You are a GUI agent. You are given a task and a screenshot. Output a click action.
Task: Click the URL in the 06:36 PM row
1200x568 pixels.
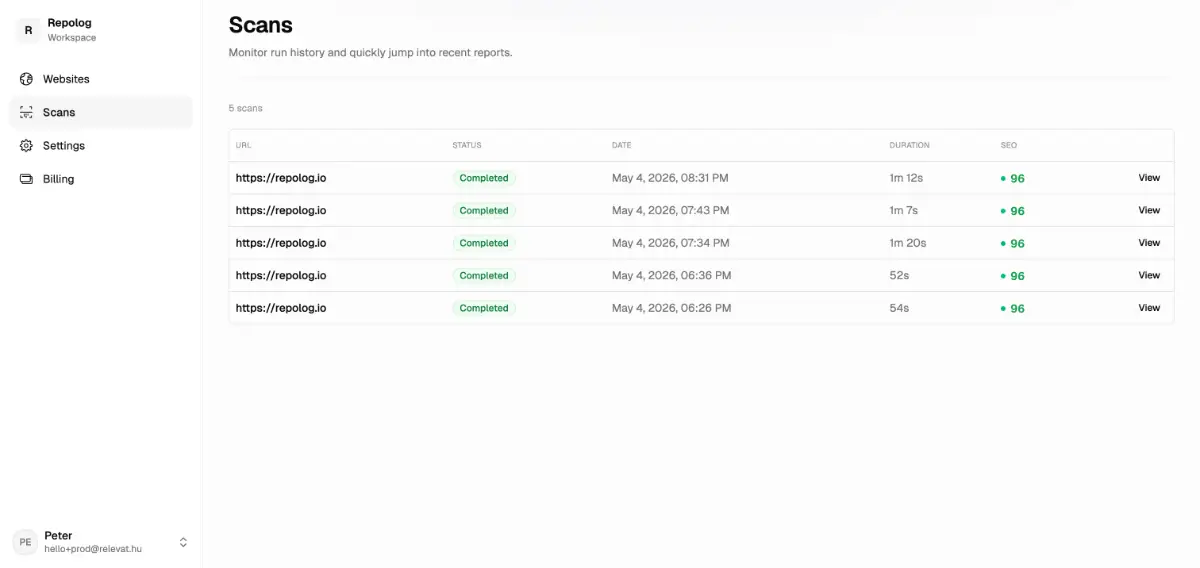point(281,275)
